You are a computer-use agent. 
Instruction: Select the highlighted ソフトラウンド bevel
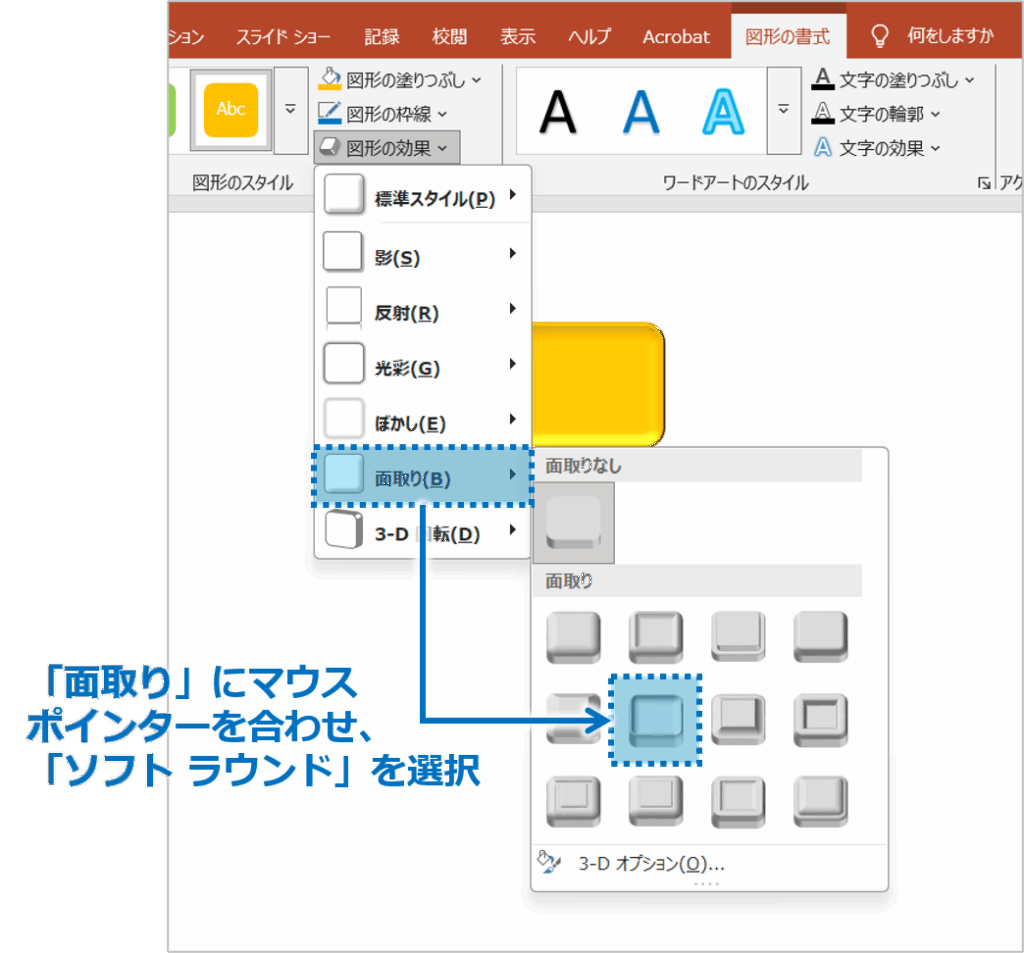click(x=655, y=718)
